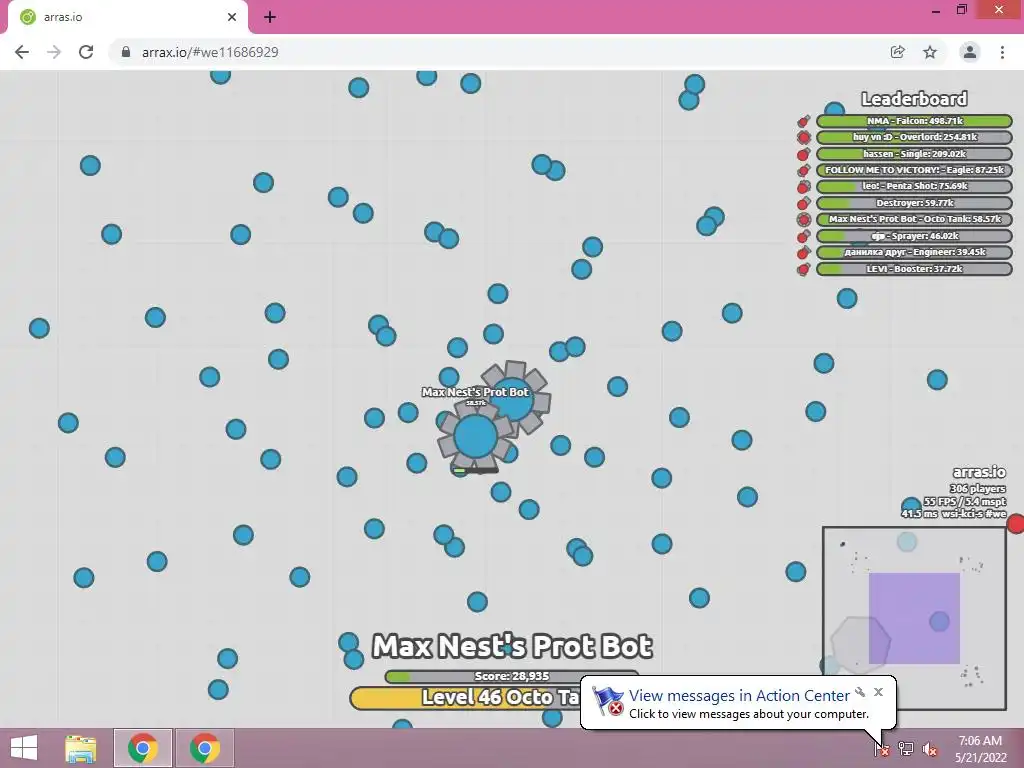This screenshot has height=768, width=1024.
Task: Click the huy vn Overlord leaderboard entry
Action: [x=914, y=137]
